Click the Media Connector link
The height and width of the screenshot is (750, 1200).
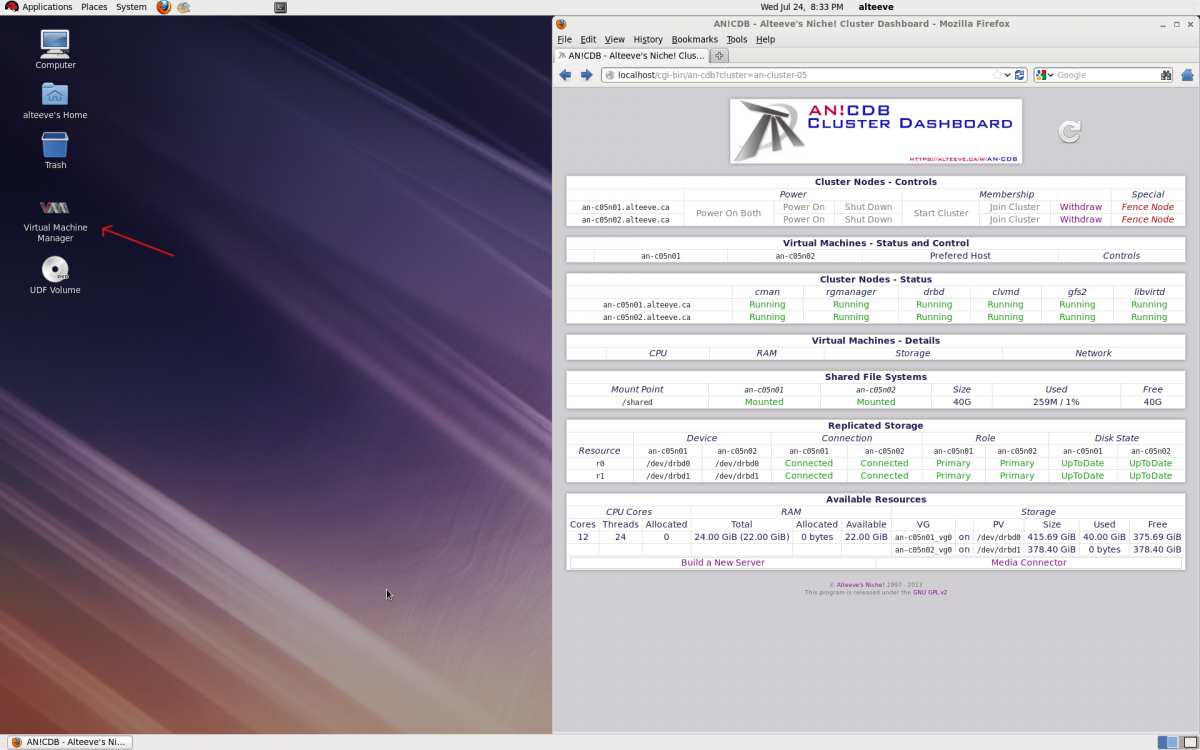1028,562
